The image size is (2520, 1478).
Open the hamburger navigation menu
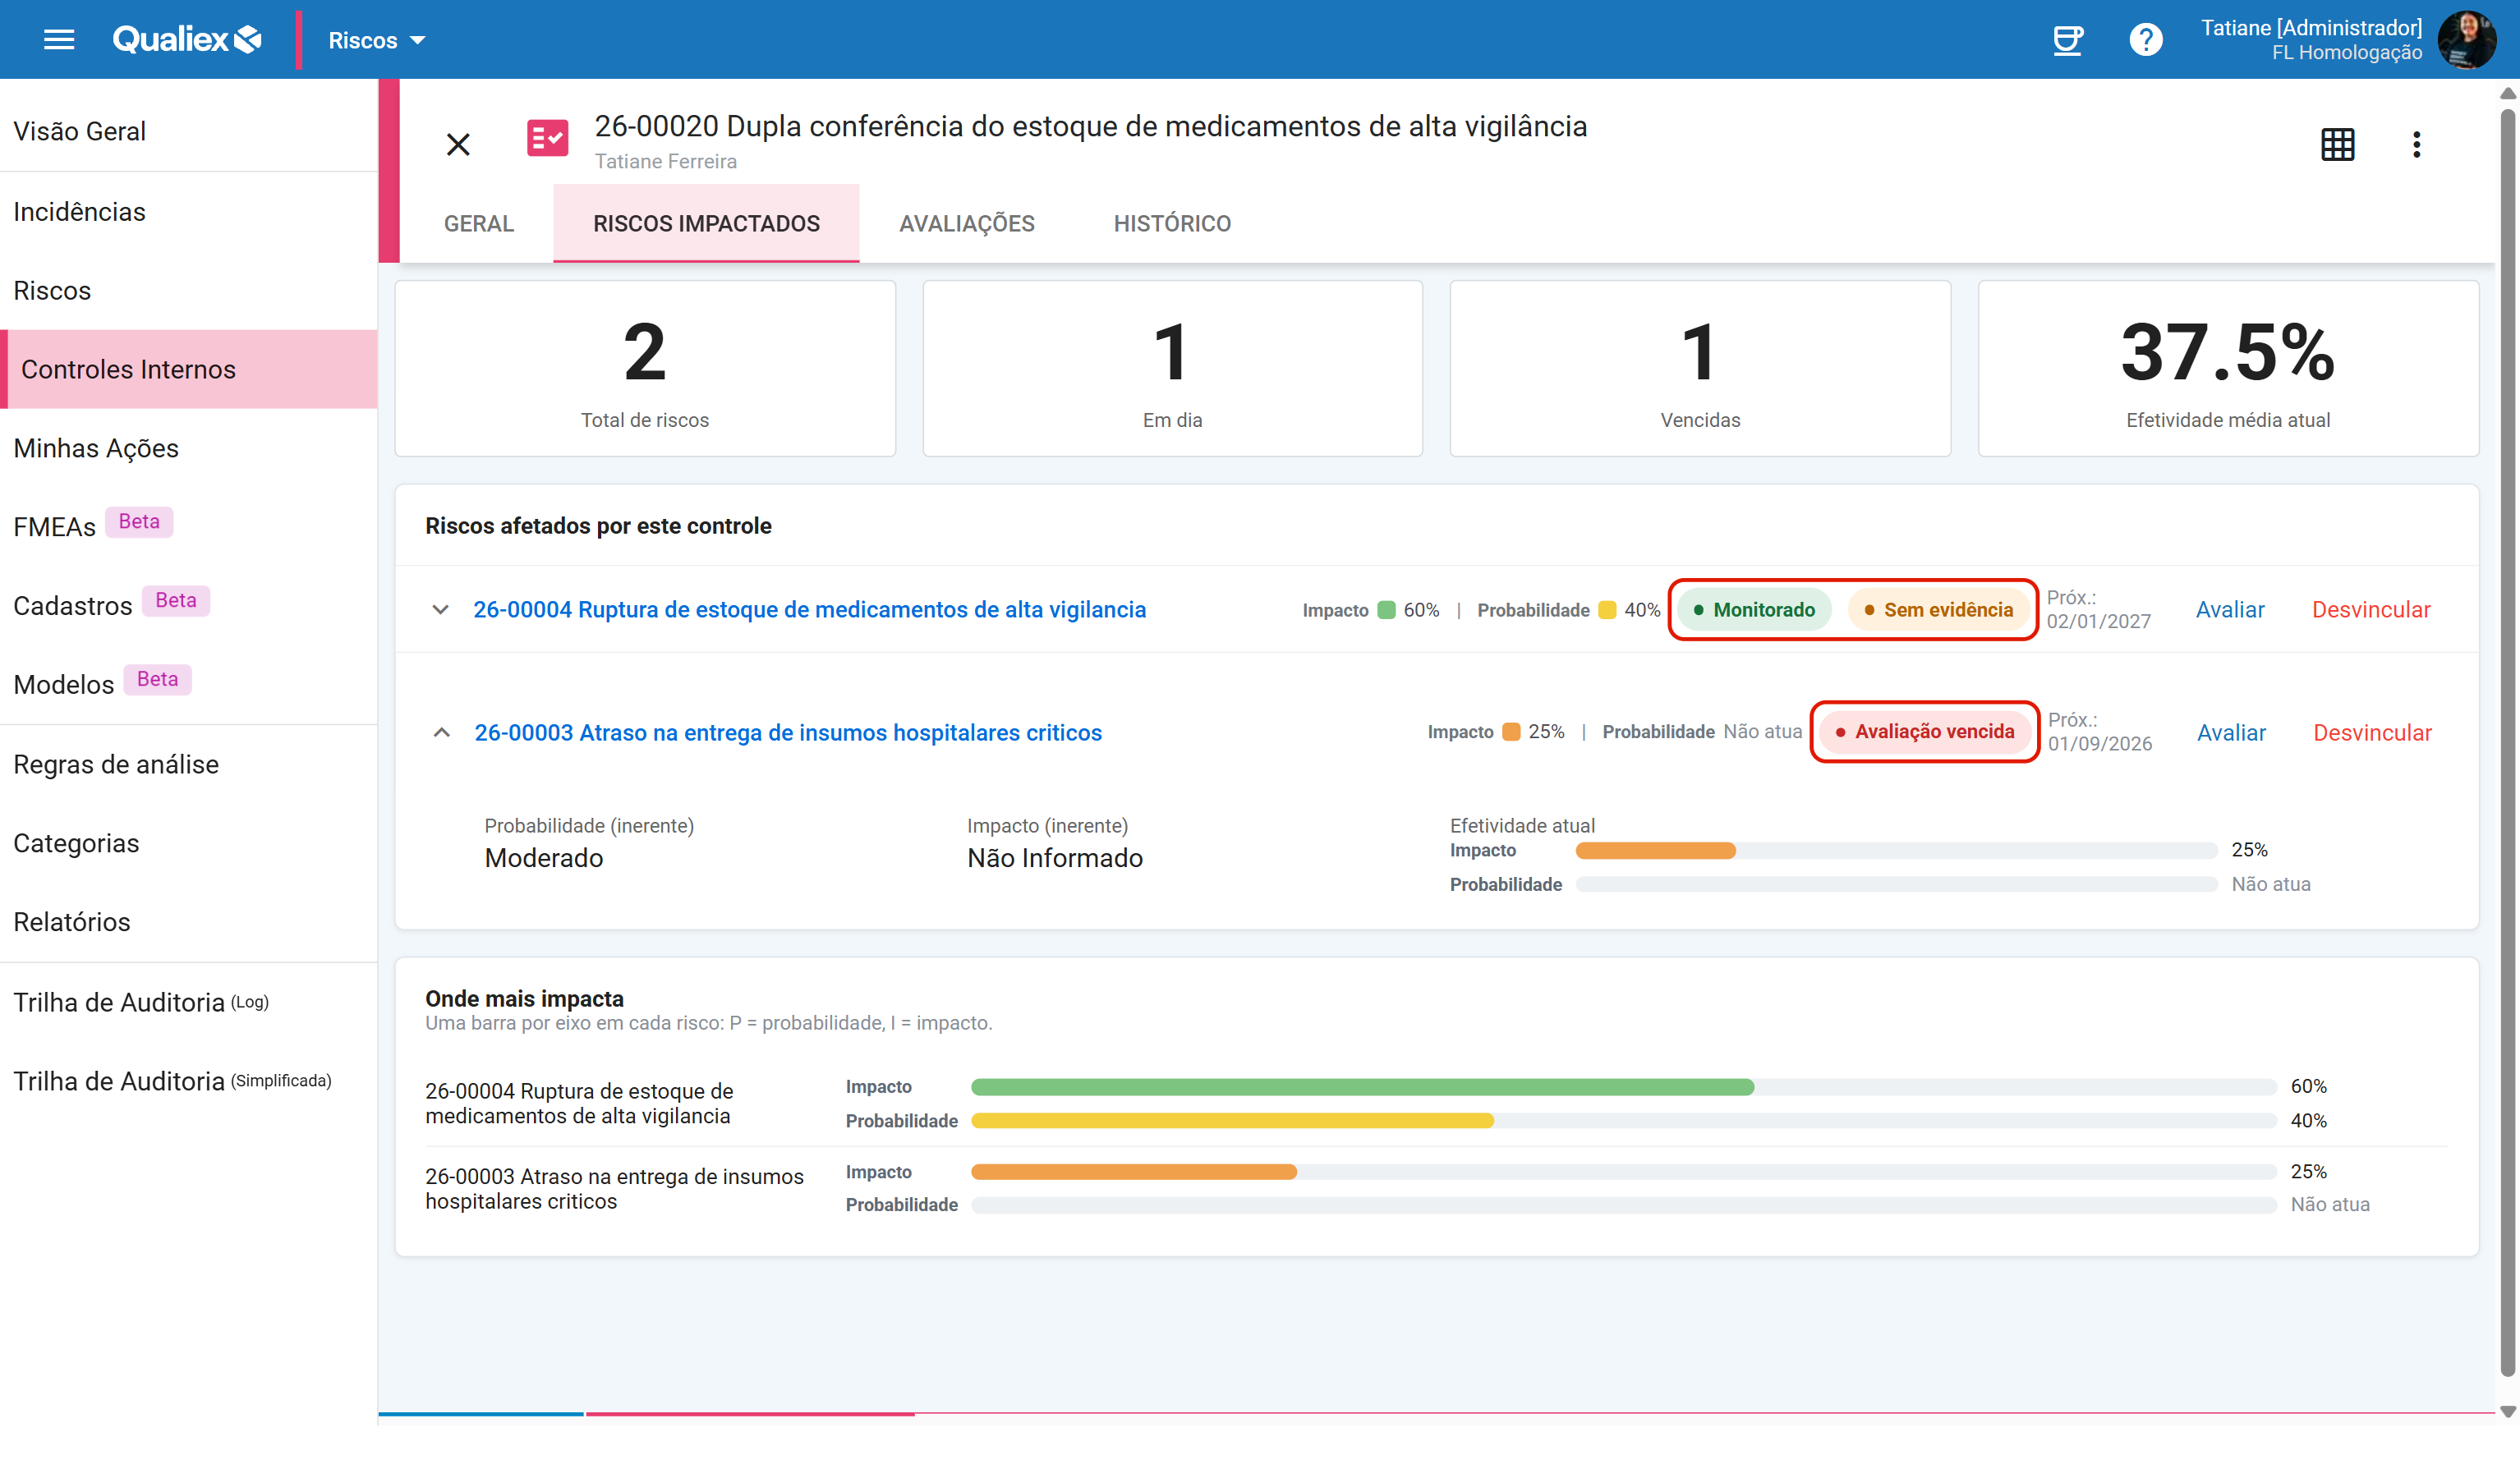pos(59,40)
